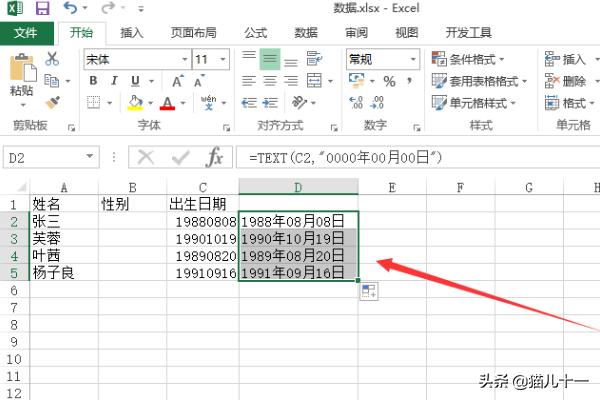This screenshot has height=400, width=600.
Task: Click the Save icon in quick access toolbar
Action: coord(42,9)
